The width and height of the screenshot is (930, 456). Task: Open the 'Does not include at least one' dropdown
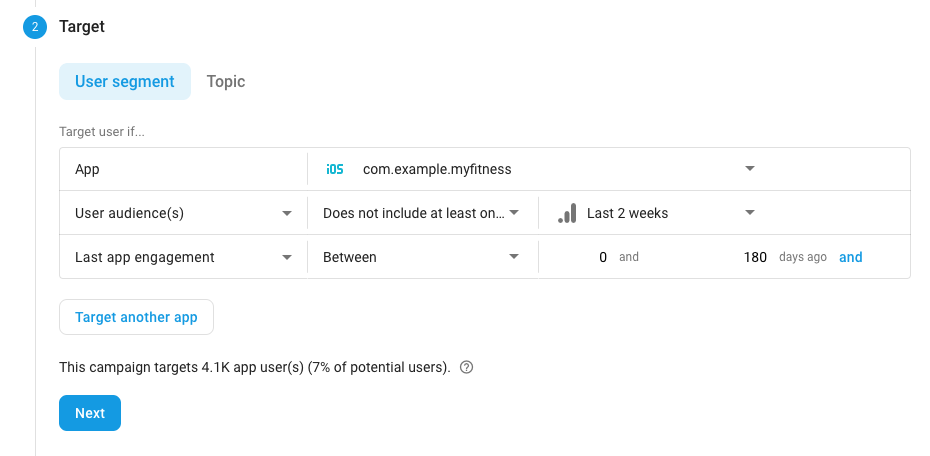(x=422, y=213)
